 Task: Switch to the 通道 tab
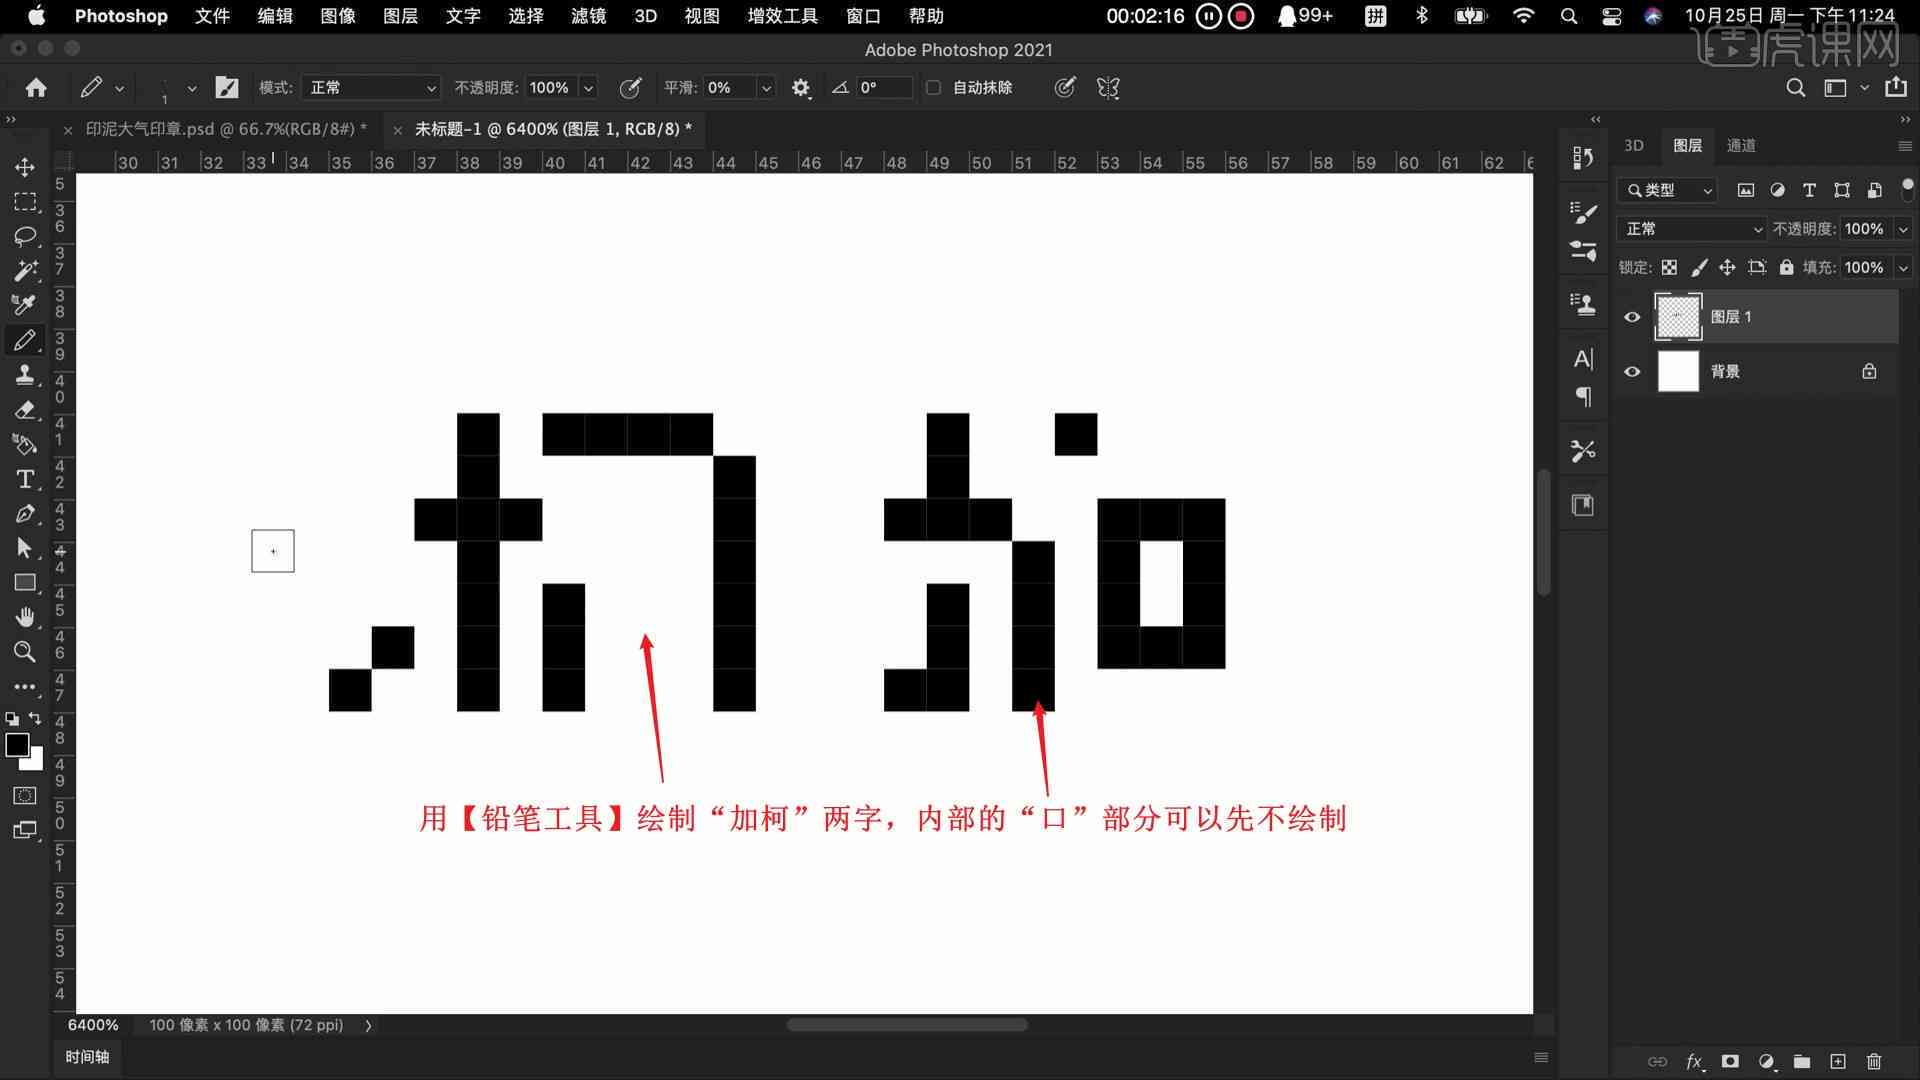point(1741,146)
